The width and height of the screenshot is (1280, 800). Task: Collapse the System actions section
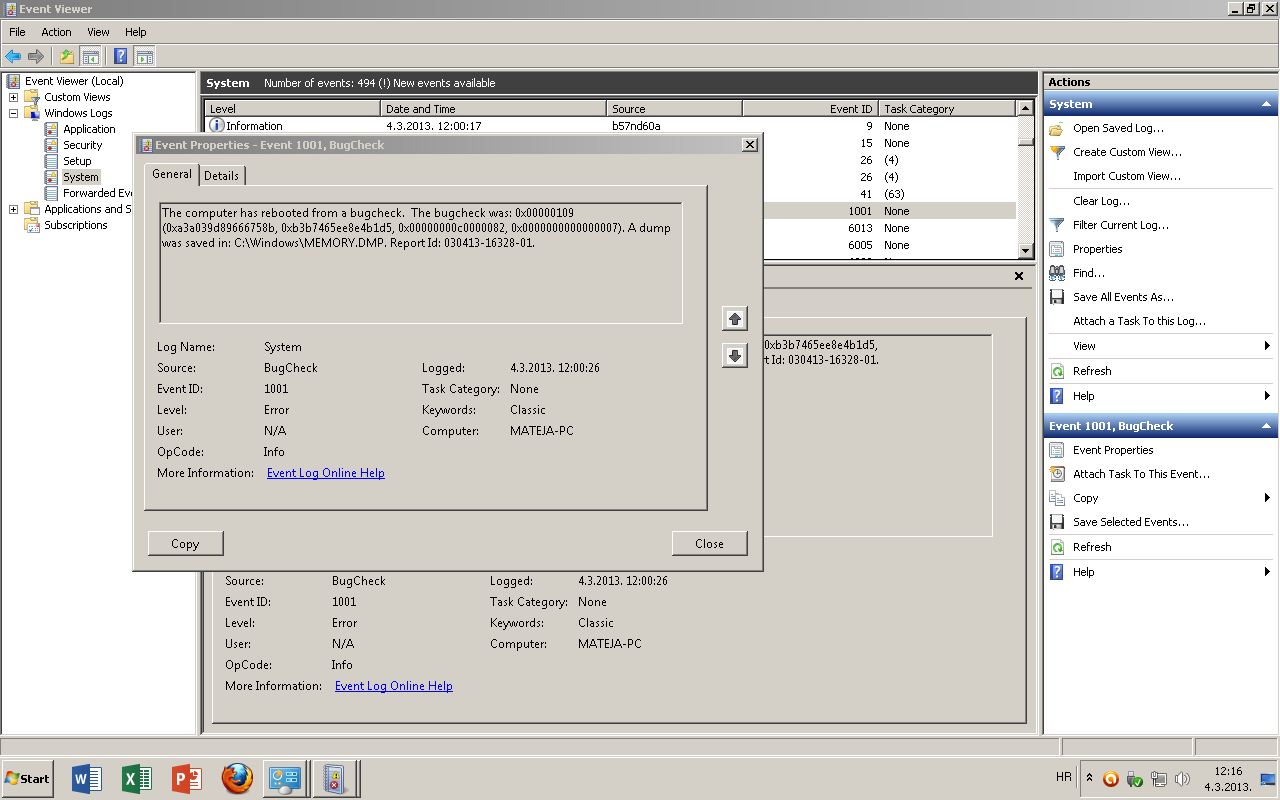click(1266, 104)
